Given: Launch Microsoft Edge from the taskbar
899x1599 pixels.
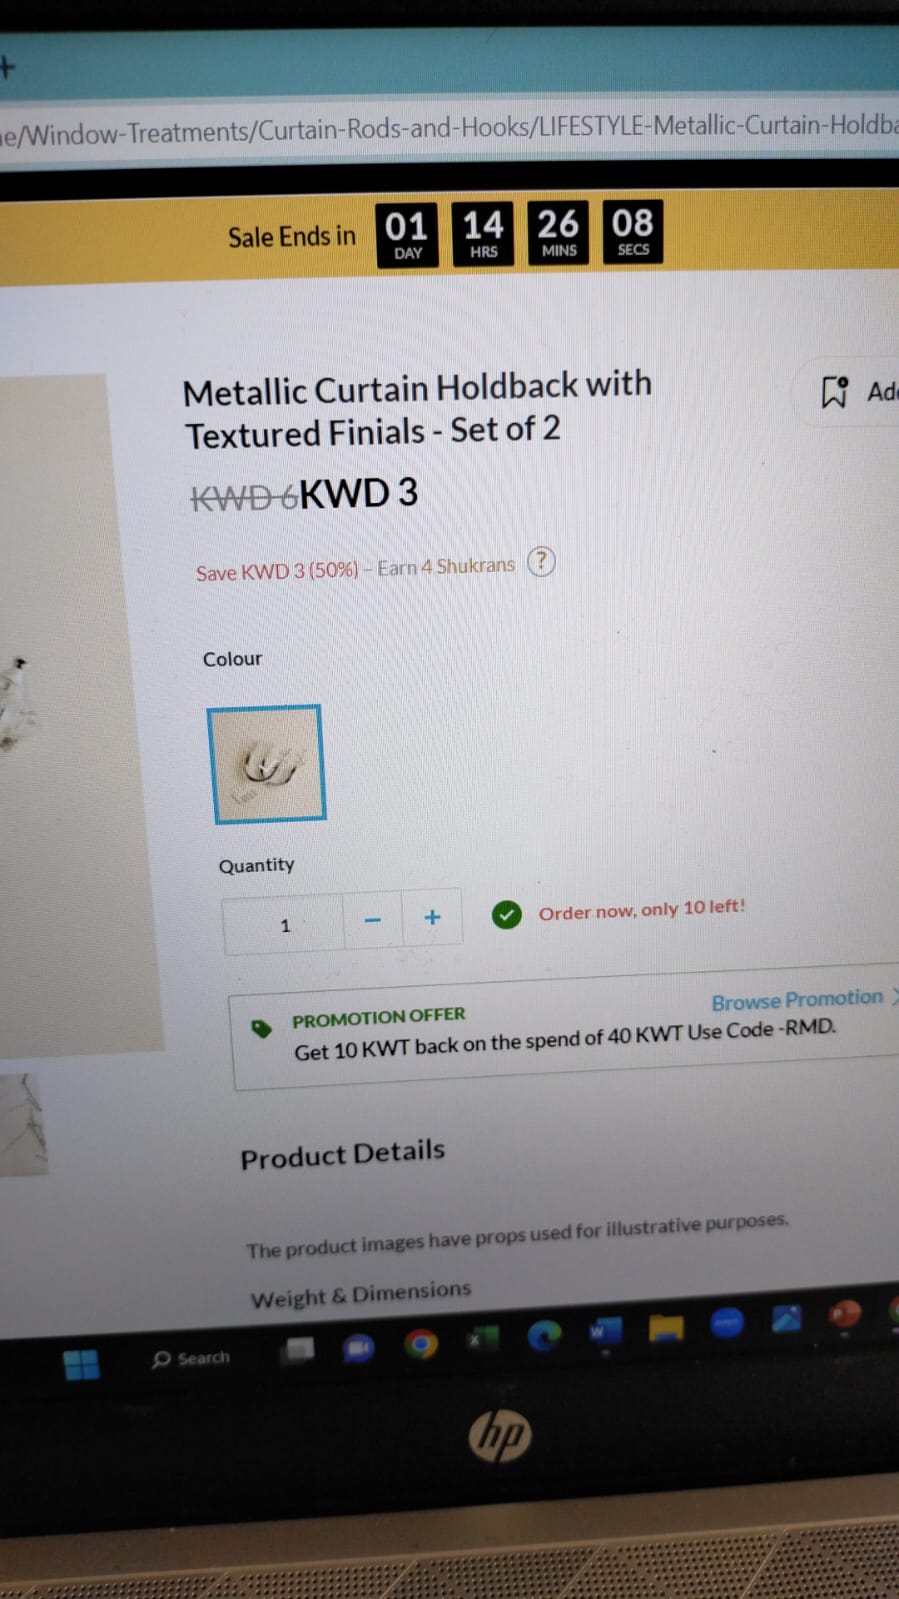Looking at the screenshot, I should click(x=544, y=1335).
